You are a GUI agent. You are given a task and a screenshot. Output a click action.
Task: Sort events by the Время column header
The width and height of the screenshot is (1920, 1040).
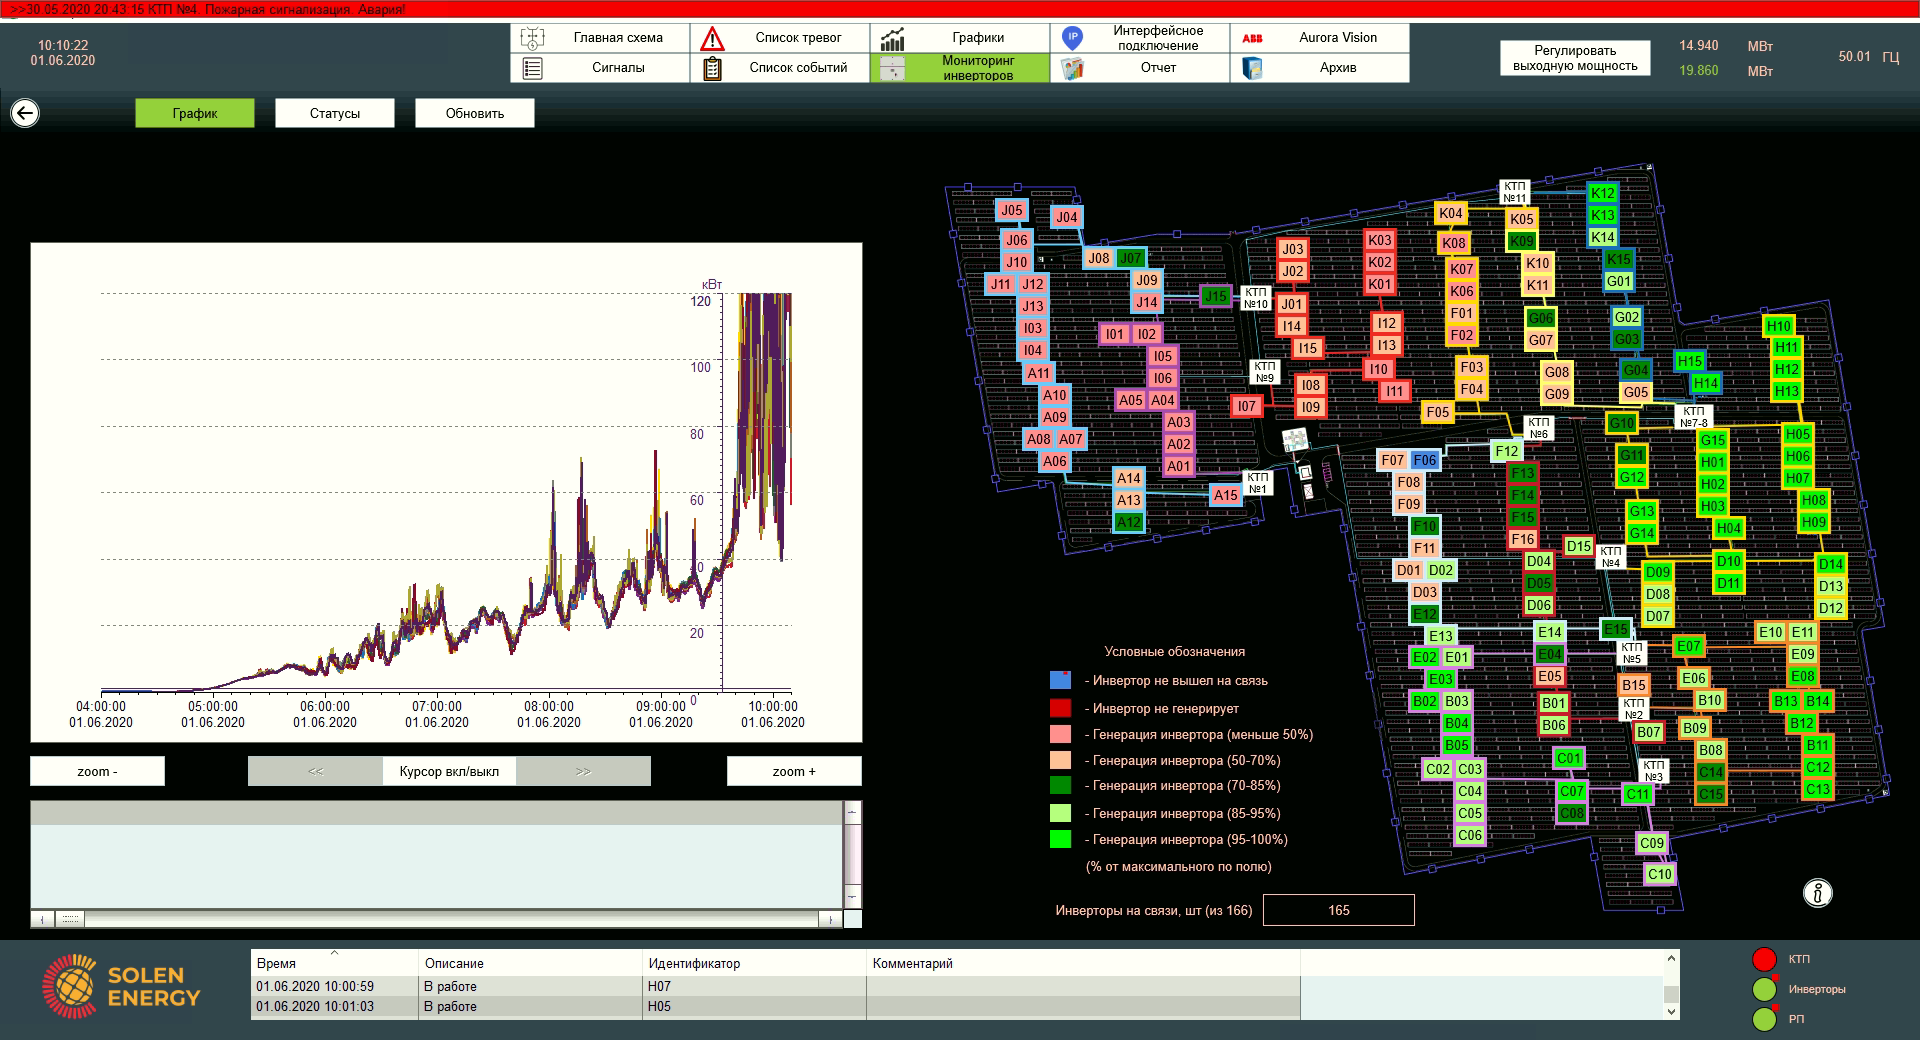[276, 963]
